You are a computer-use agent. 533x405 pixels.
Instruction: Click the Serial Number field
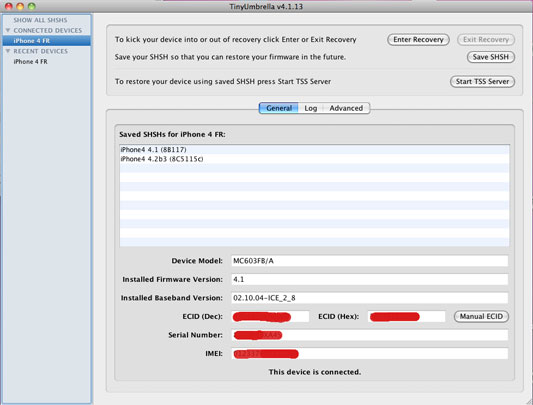point(369,335)
